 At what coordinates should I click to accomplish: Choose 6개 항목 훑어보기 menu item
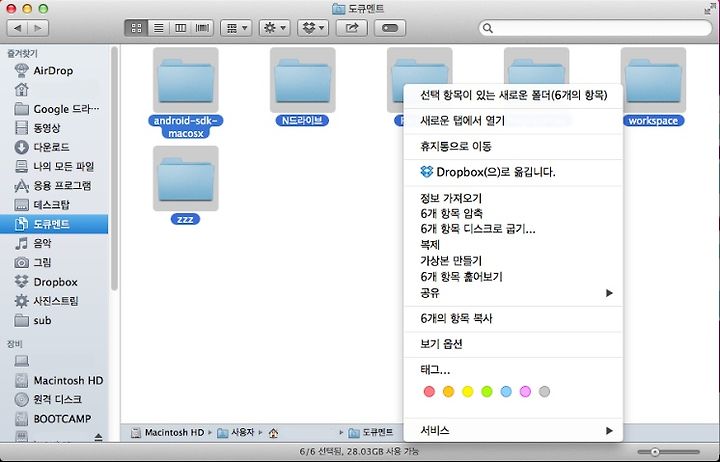tap(513, 277)
